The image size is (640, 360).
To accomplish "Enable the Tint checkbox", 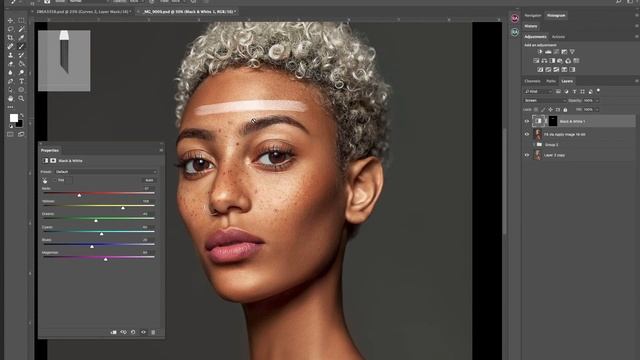I will (x=56, y=180).
